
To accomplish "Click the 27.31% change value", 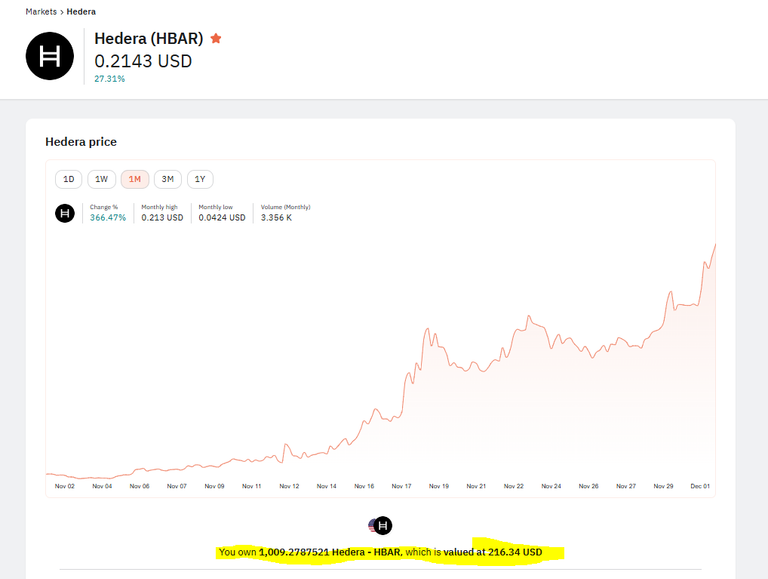I will pos(110,79).
